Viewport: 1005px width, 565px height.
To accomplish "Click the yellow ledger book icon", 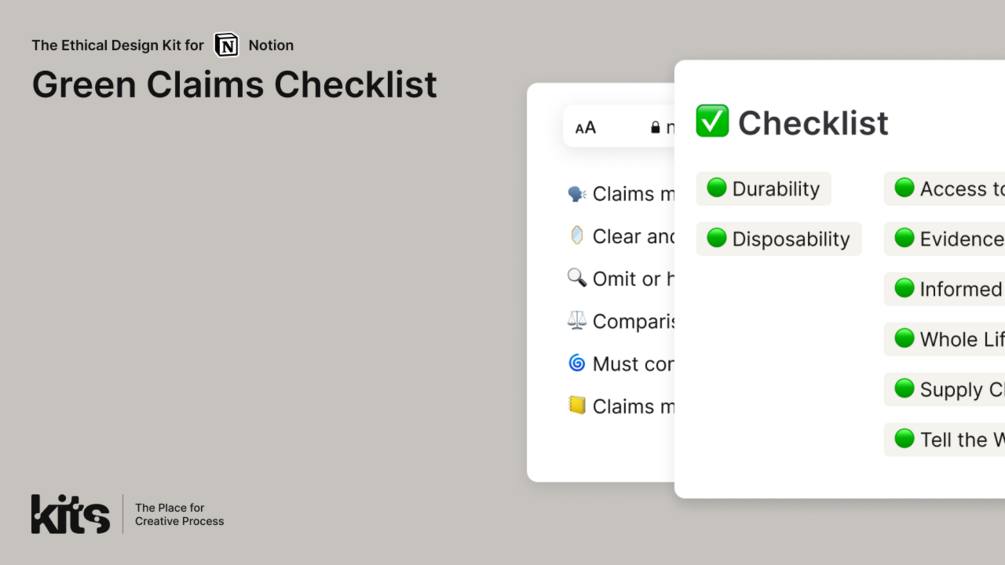I will pyautogui.click(x=577, y=405).
